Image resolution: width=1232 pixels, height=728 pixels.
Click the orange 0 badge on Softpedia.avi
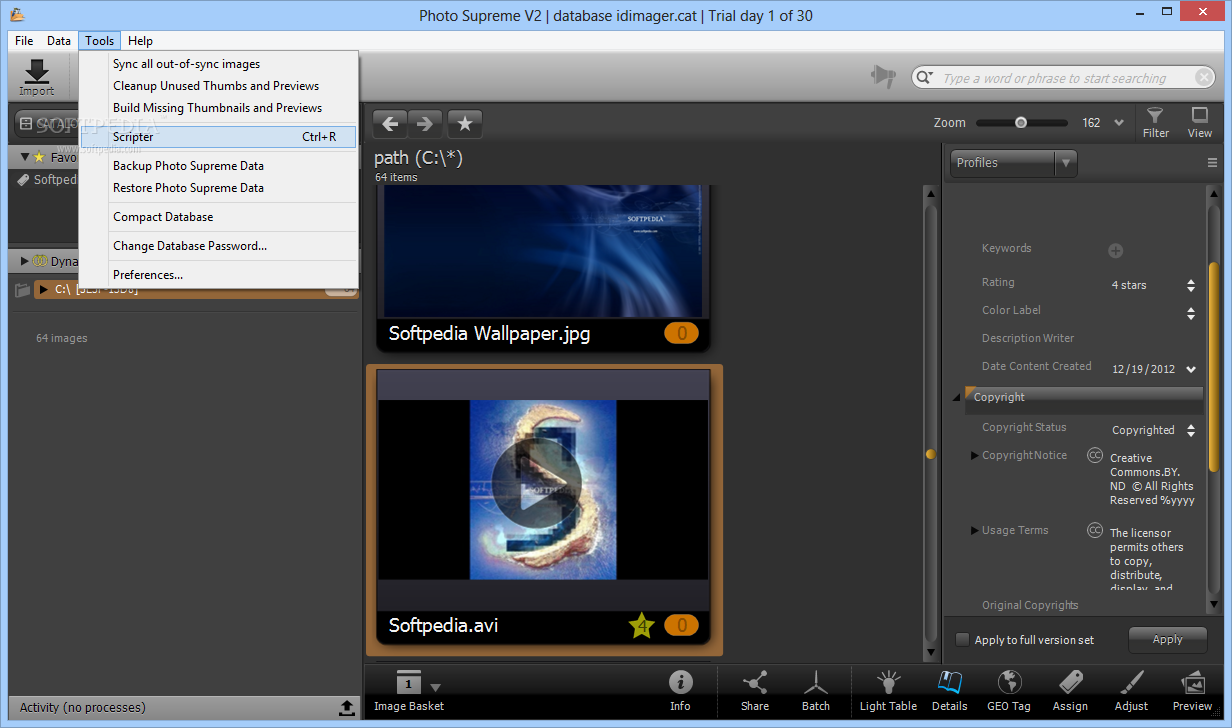coord(681,626)
